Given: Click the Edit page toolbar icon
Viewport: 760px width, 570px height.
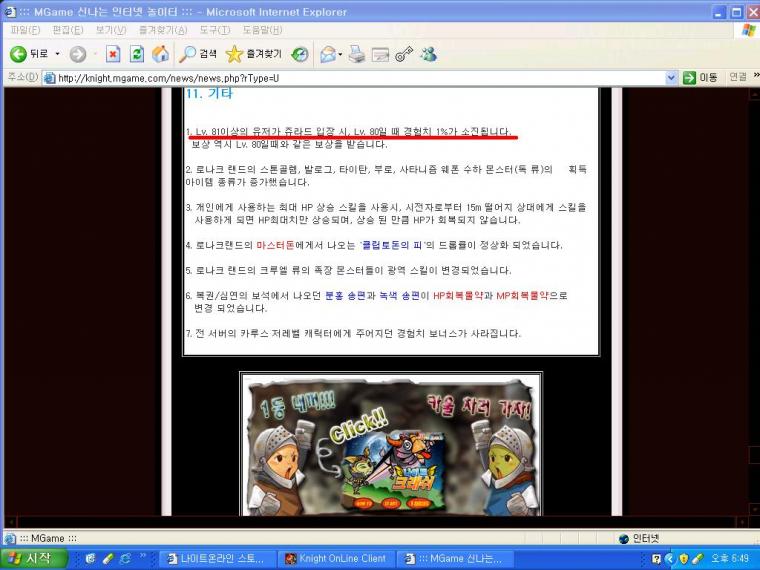Looking at the screenshot, I should [x=380, y=54].
